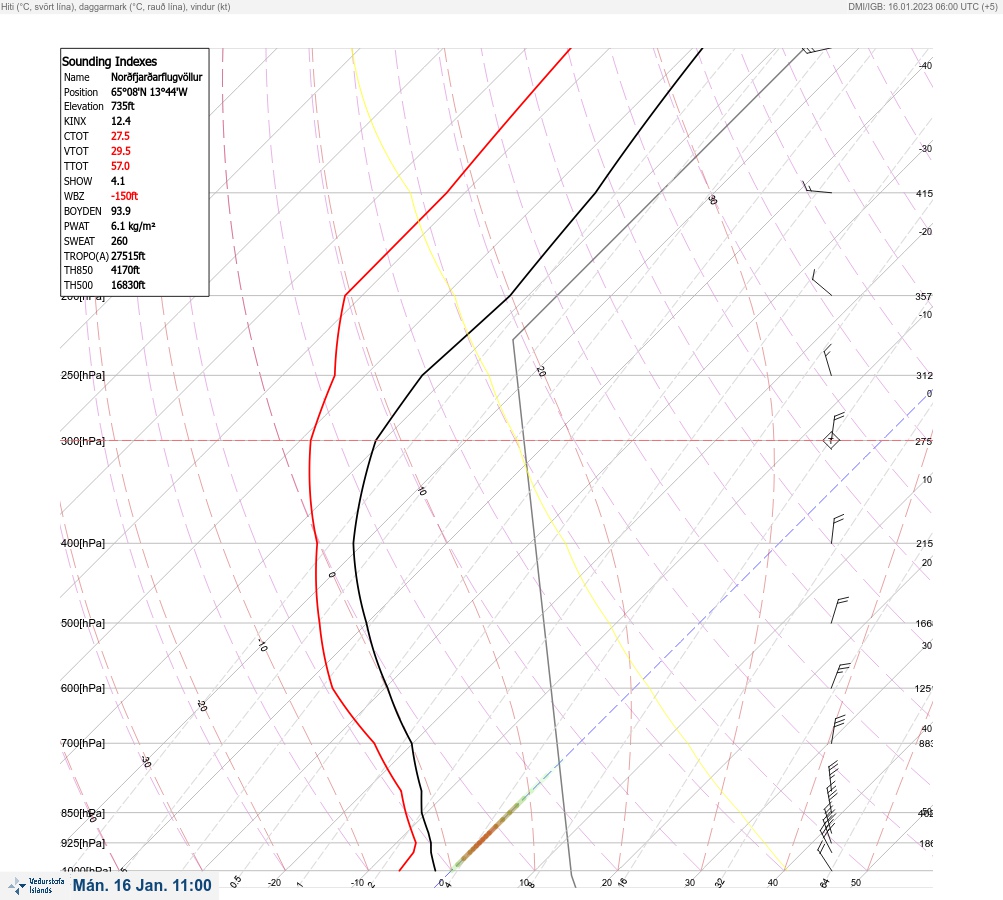Click the "Sounding Indexes" heading
Image resolution: width=1003 pixels, height=900 pixels.
(109, 61)
